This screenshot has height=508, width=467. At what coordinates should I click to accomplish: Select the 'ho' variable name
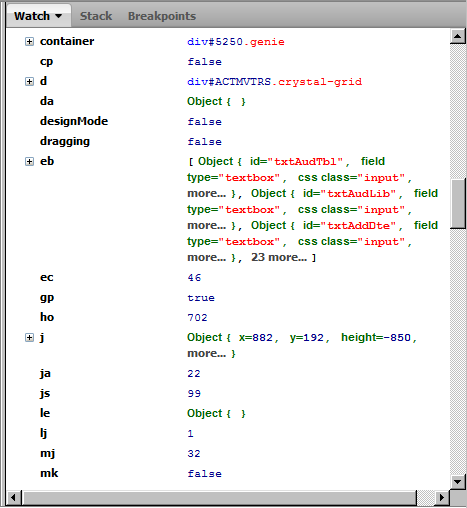(47, 317)
